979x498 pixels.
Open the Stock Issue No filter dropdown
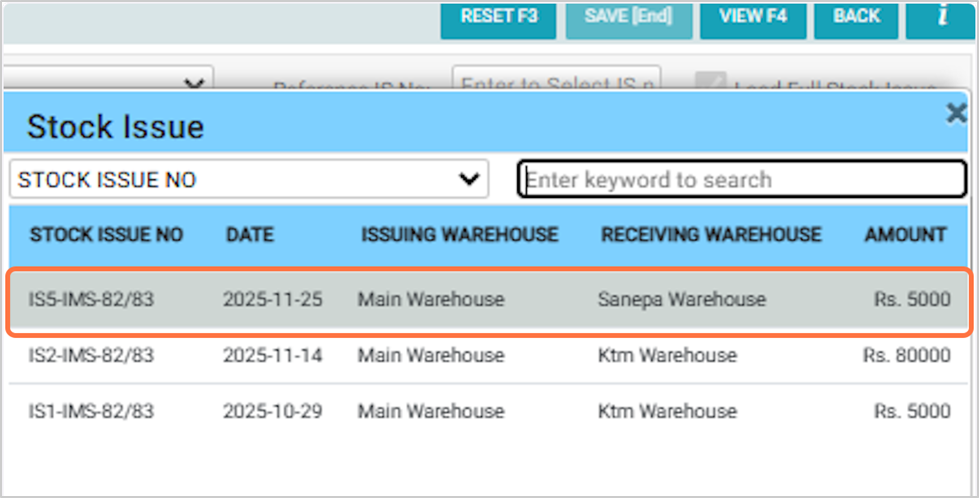click(x=249, y=180)
